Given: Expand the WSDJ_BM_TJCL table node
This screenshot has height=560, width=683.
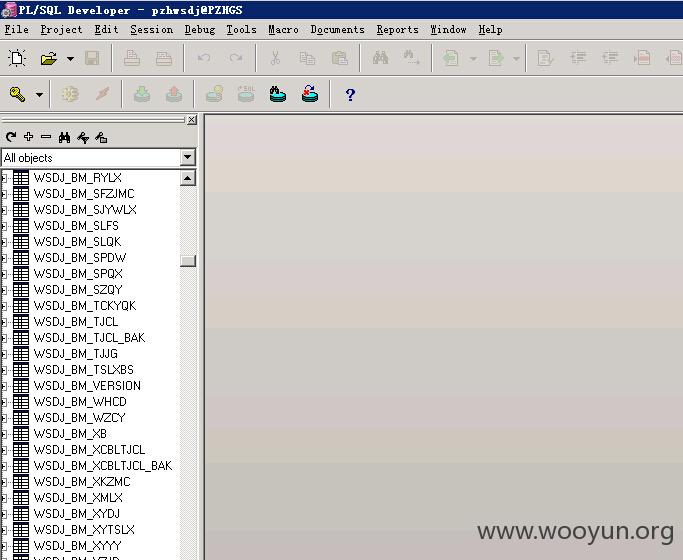Looking at the screenshot, I should 4,322.
